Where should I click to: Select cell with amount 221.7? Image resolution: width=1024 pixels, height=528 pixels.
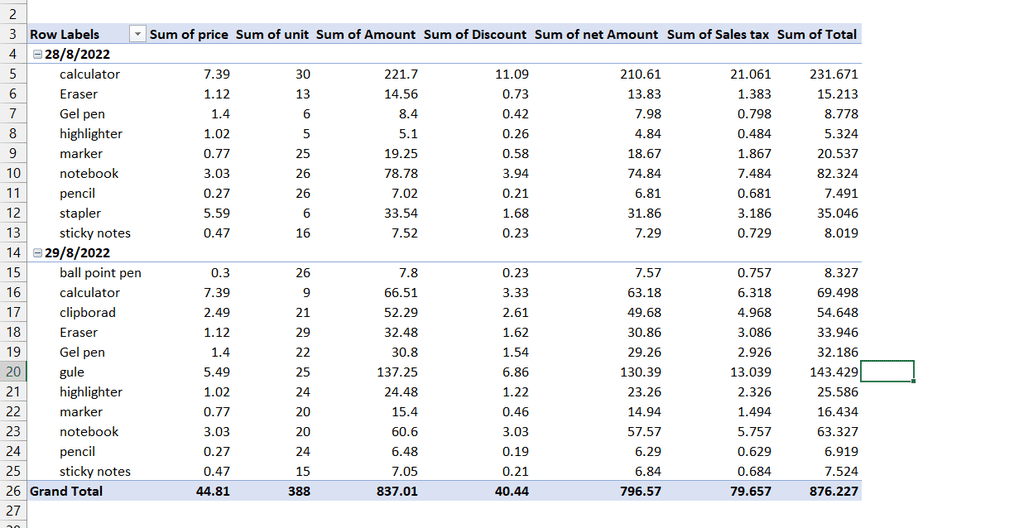pos(401,74)
